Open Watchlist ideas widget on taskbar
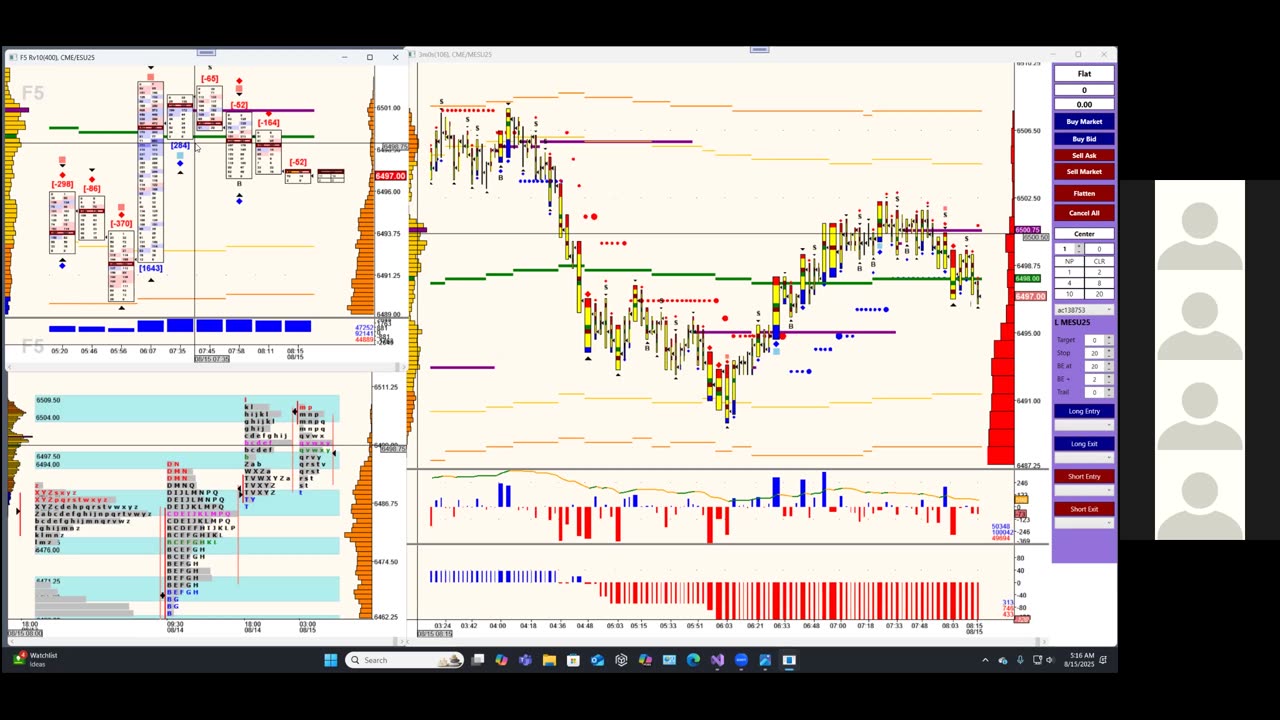Image resolution: width=1280 pixels, height=720 pixels. pyautogui.click(x=35, y=660)
